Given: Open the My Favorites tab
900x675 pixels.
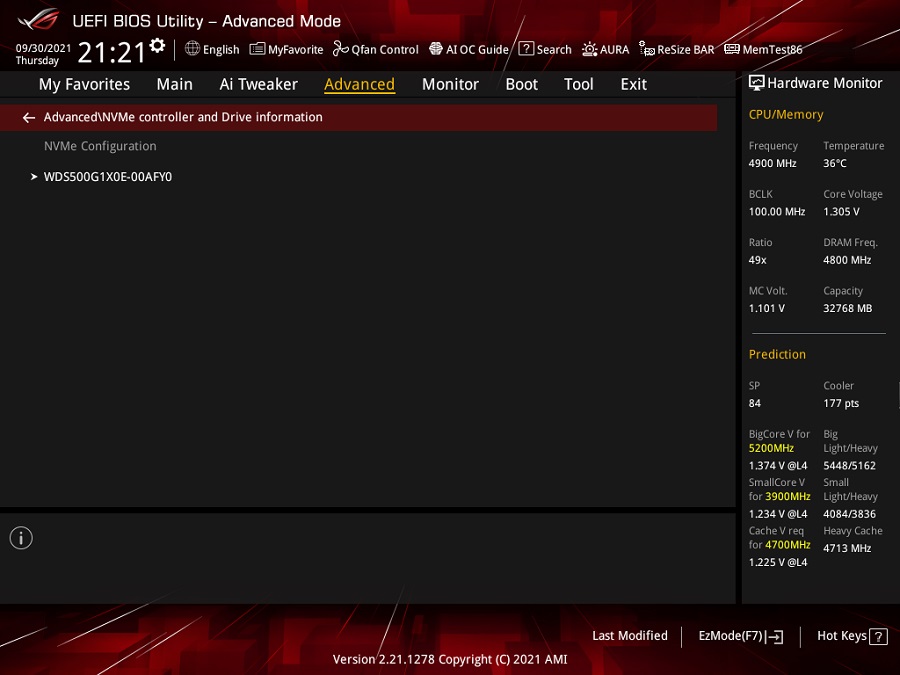Looking at the screenshot, I should pos(84,84).
